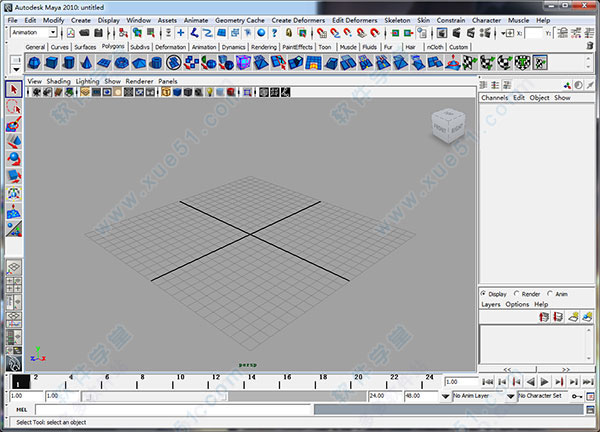Screen dimensions: 600x432
Task: Open the Skeleton menu
Action: point(397,20)
